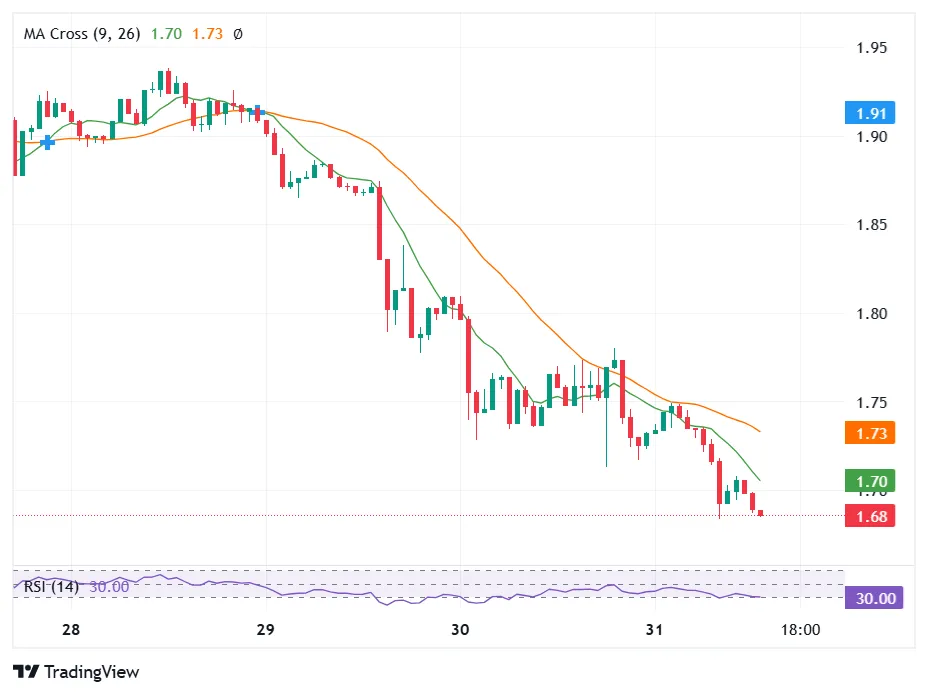Open the 18:00 time axis label

[x=799, y=630]
